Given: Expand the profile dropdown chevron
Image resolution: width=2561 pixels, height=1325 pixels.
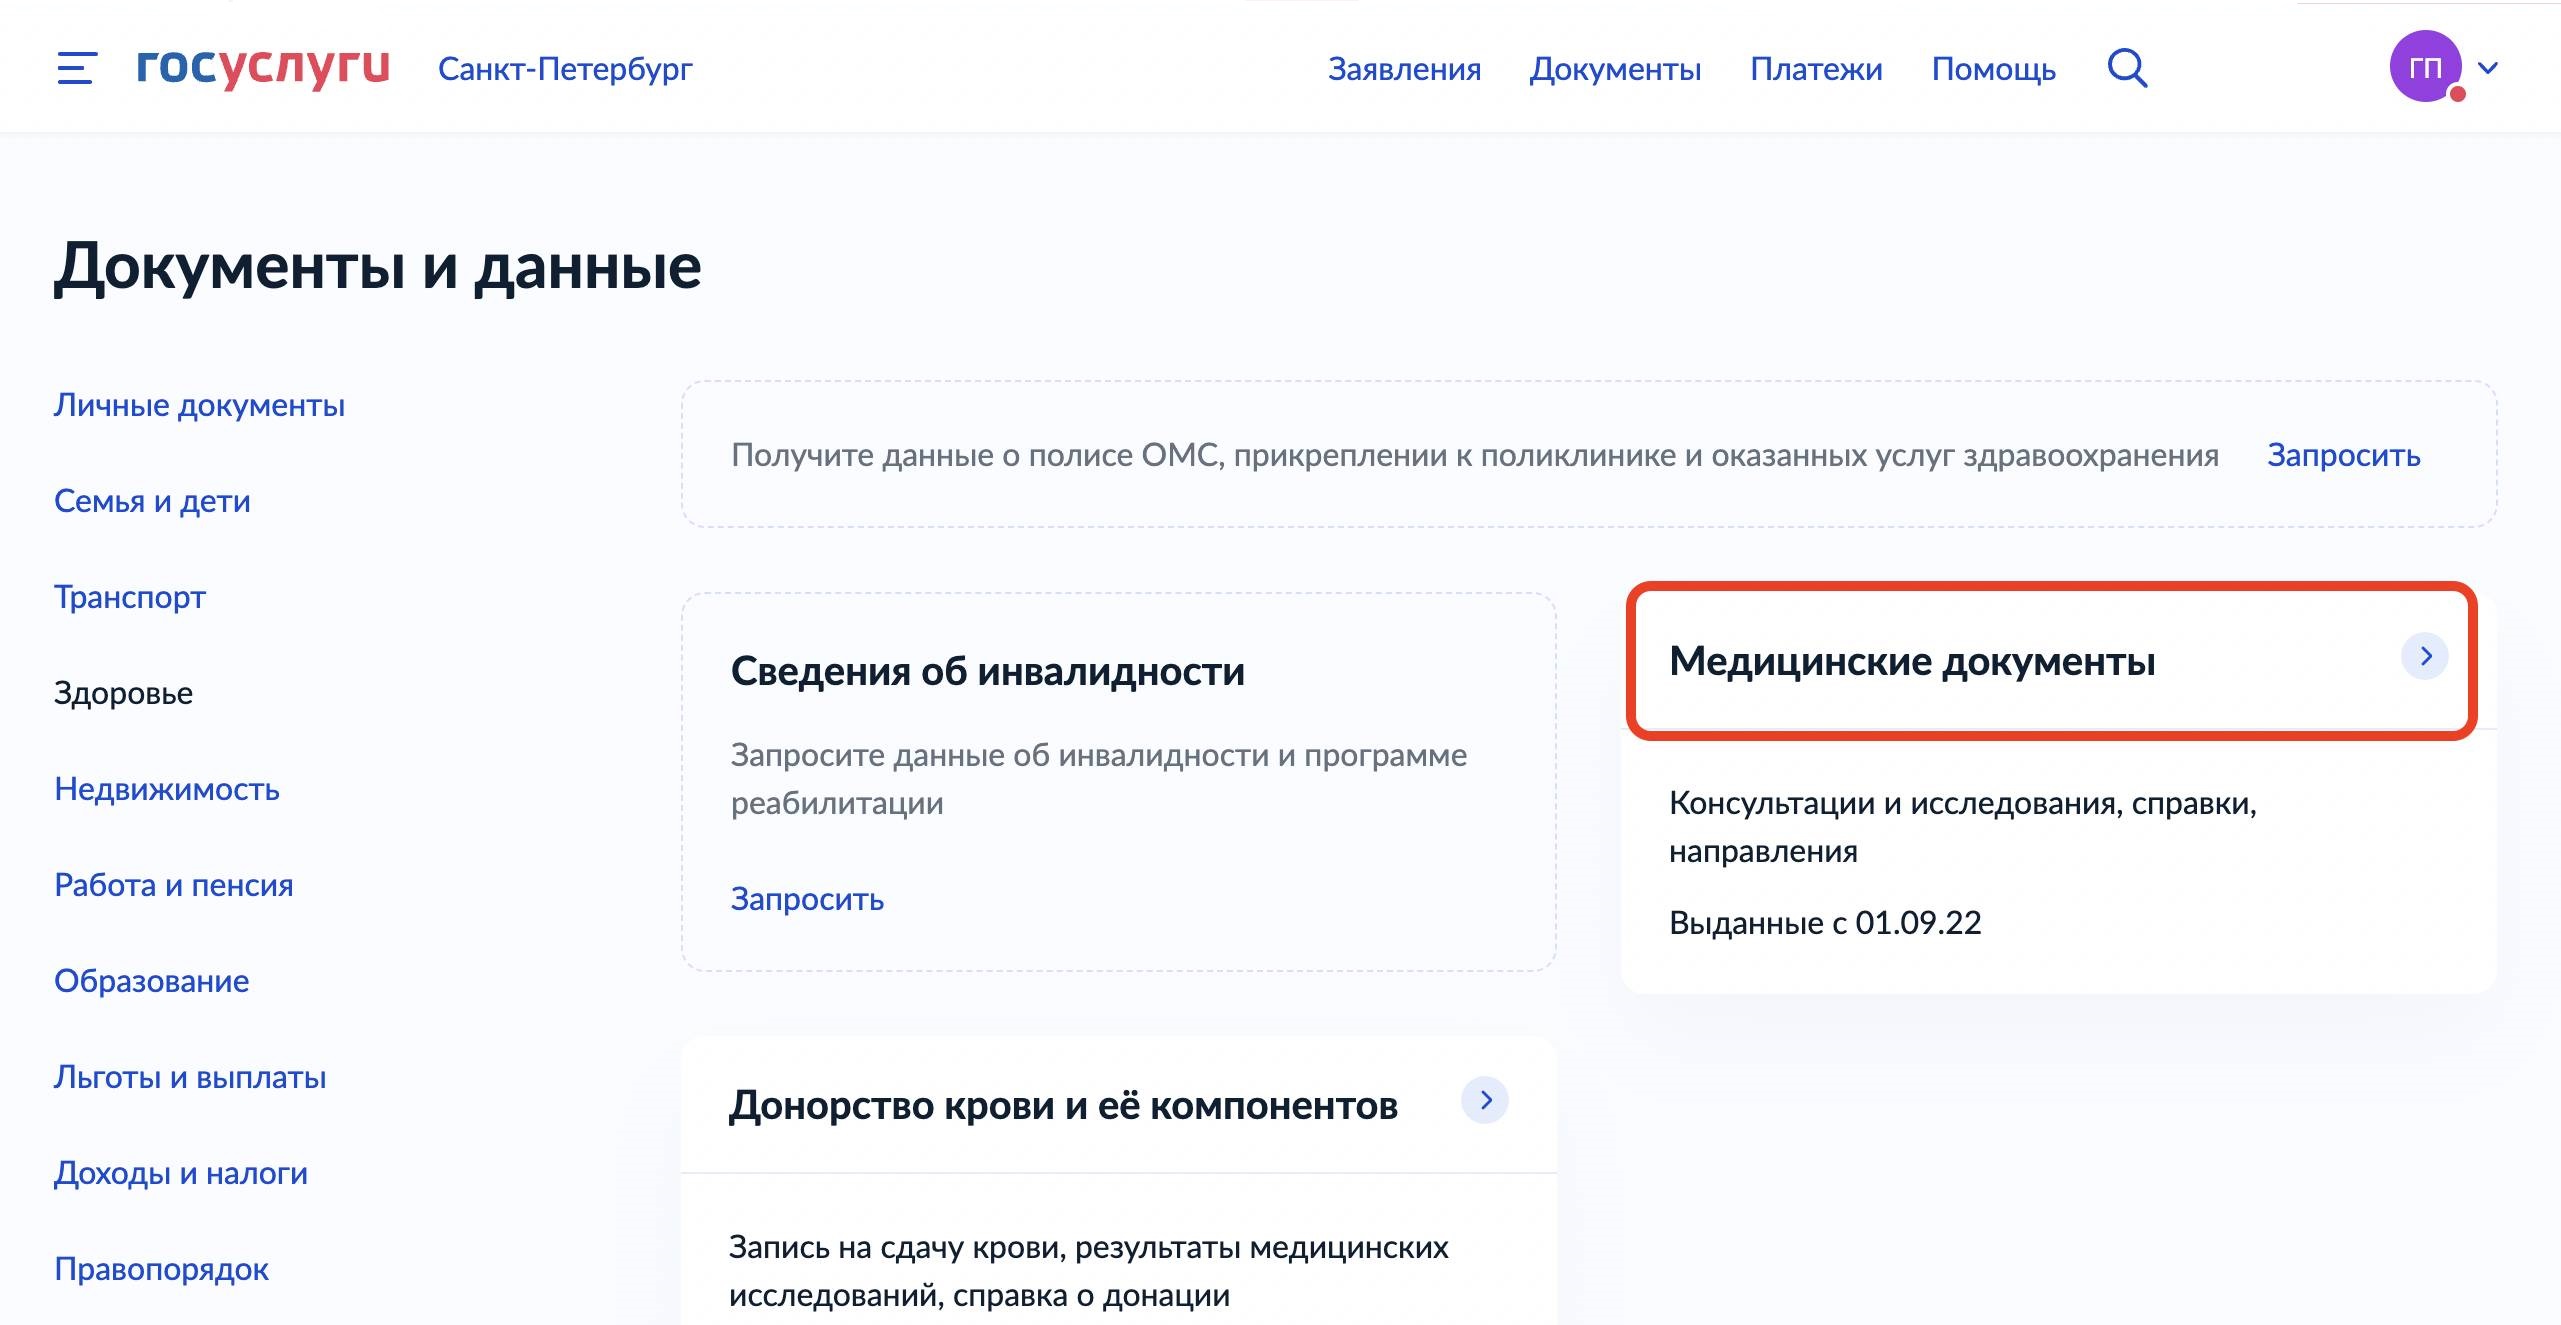Looking at the screenshot, I should click(x=2488, y=68).
